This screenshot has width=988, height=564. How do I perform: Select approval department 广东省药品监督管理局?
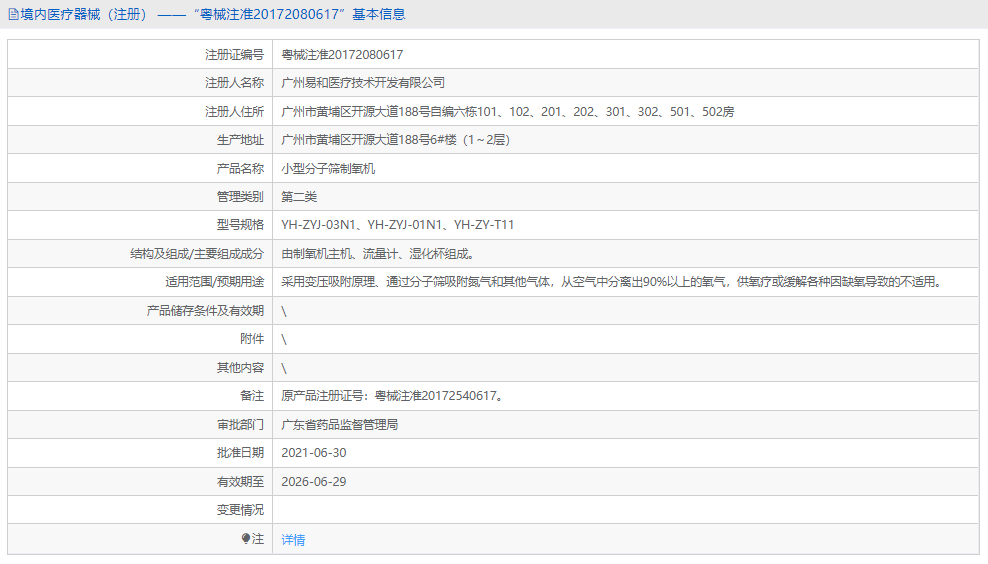340,425
